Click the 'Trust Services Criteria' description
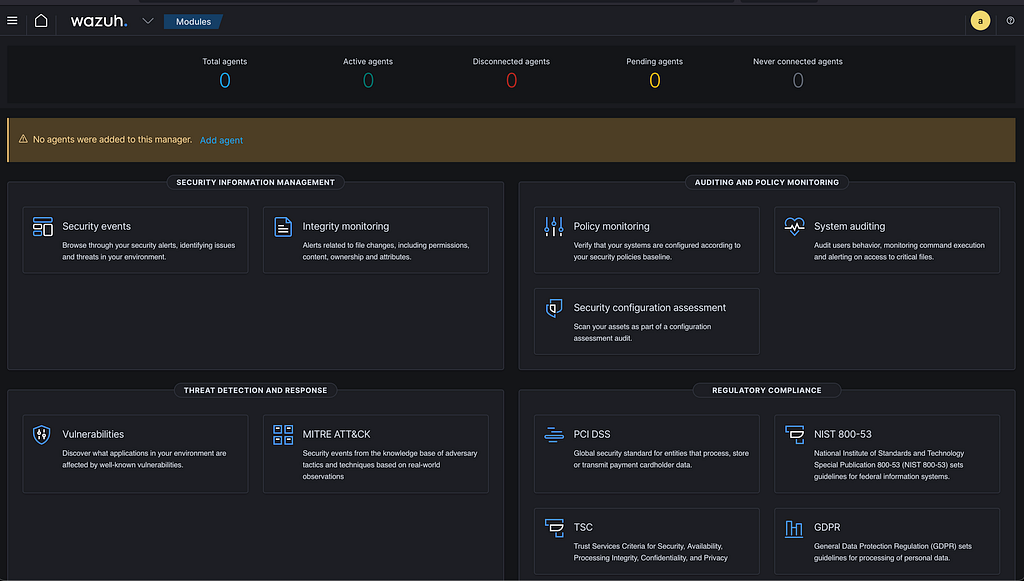The image size is (1024, 581). point(650,552)
